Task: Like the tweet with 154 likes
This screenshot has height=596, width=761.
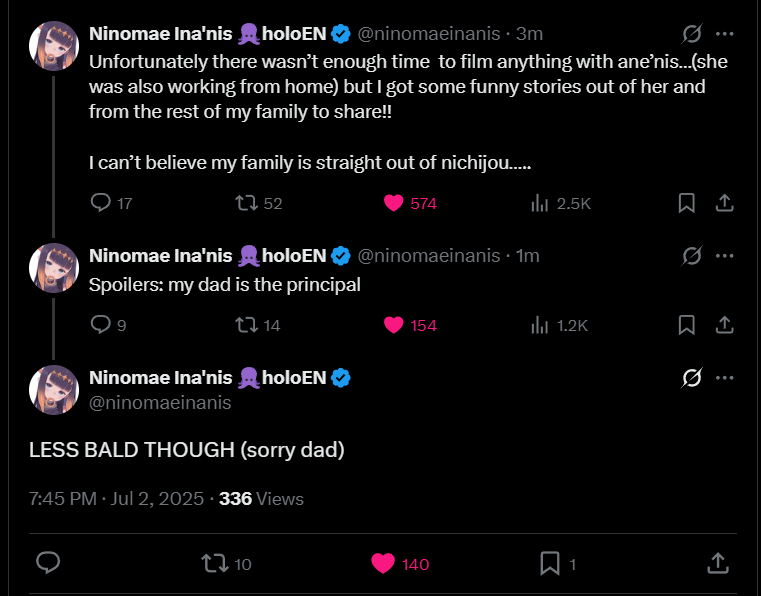Action: coord(394,325)
